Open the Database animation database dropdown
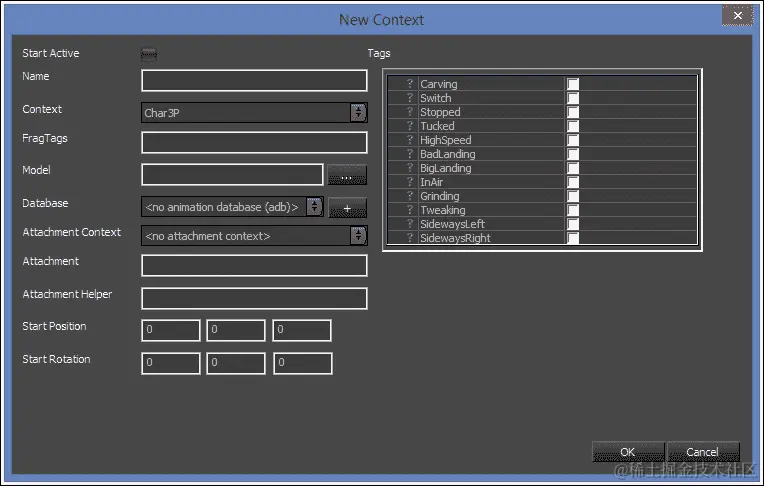 click(x=232, y=207)
